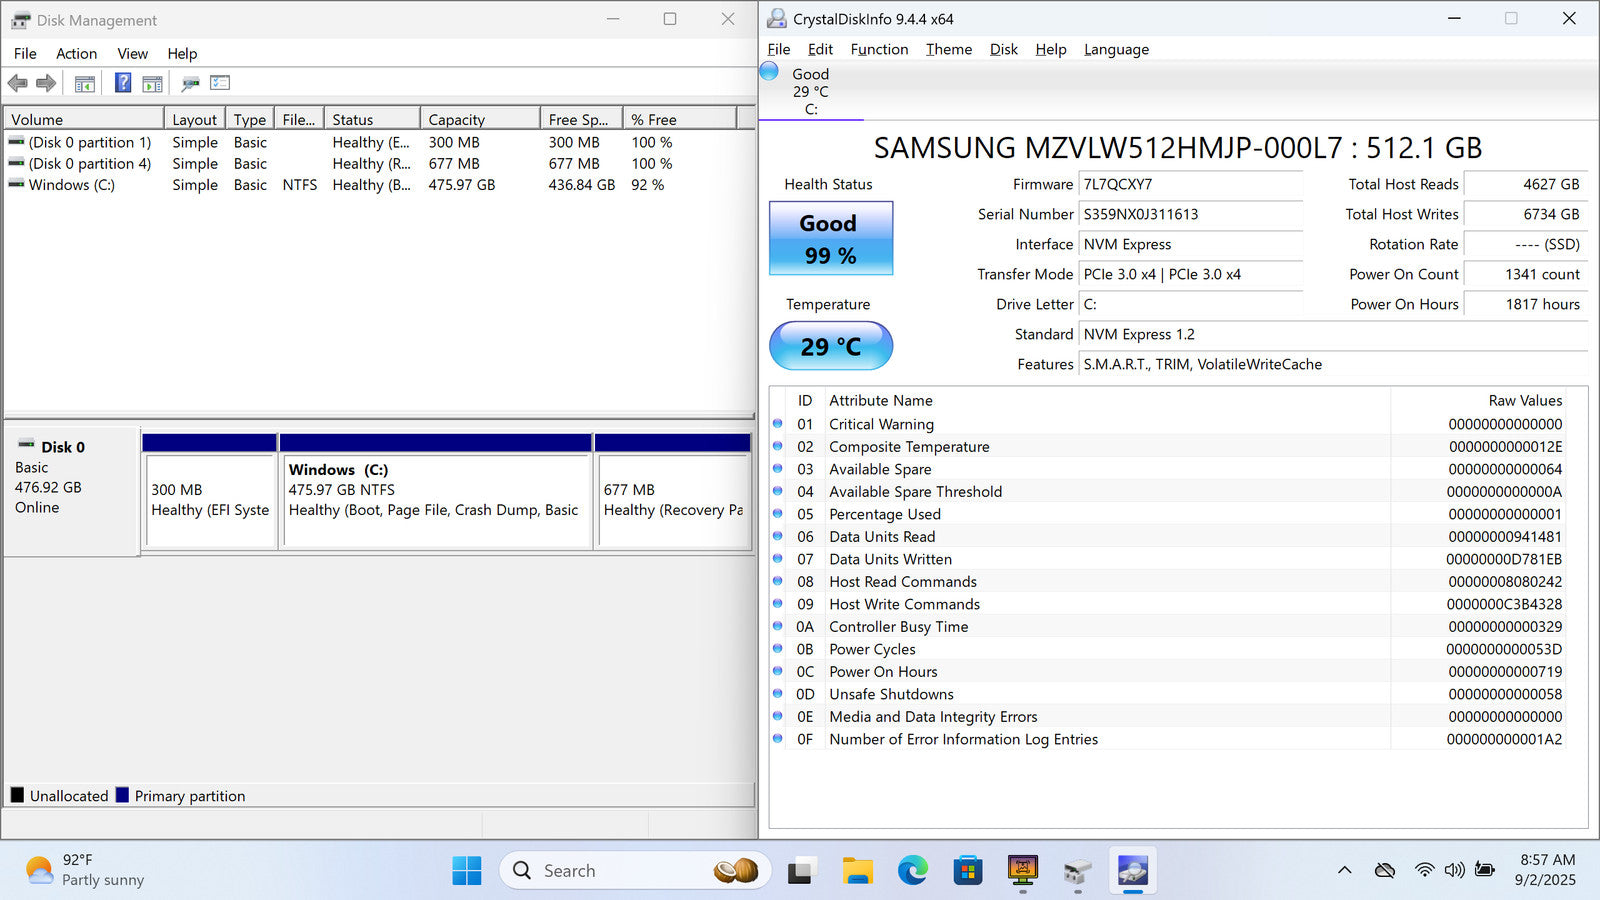This screenshot has height=900, width=1600.
Task: Select the 677 MB Recovery partition block
Action: 673,500
